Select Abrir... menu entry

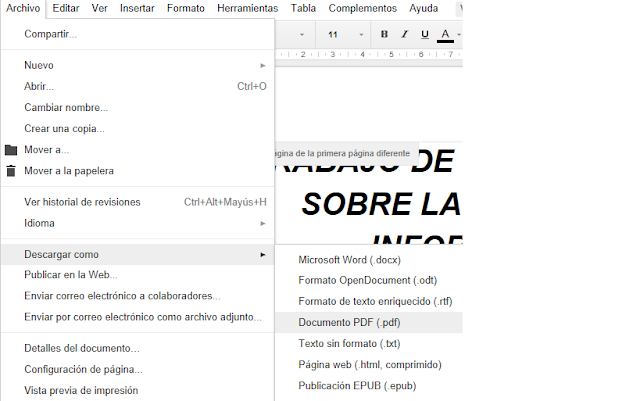(x=138, y=86)
